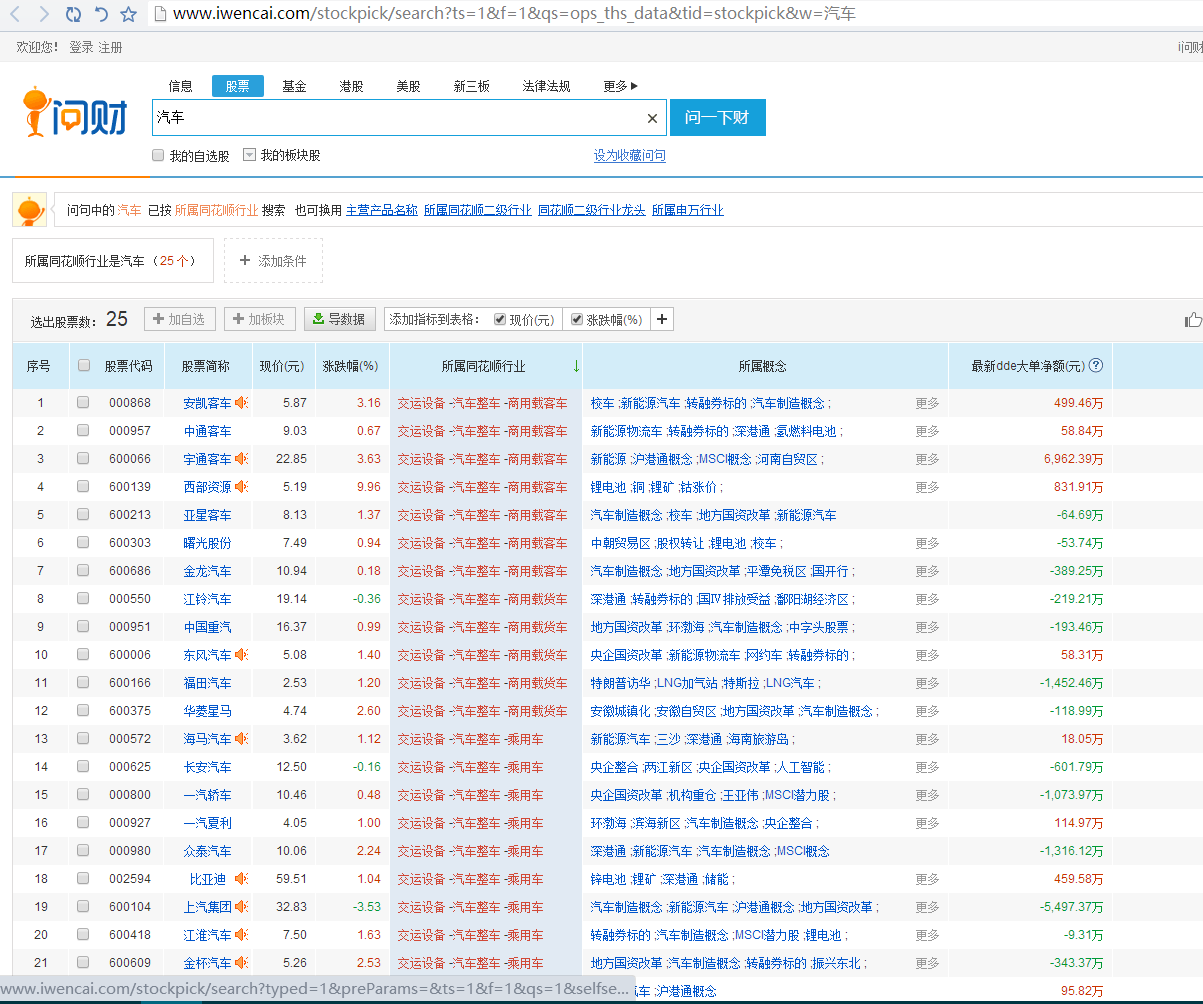Image resolution: width=1203 pixels, height=1004 pixels.
Task: Check the row checkbox for 000550
Action: point(83,599)
